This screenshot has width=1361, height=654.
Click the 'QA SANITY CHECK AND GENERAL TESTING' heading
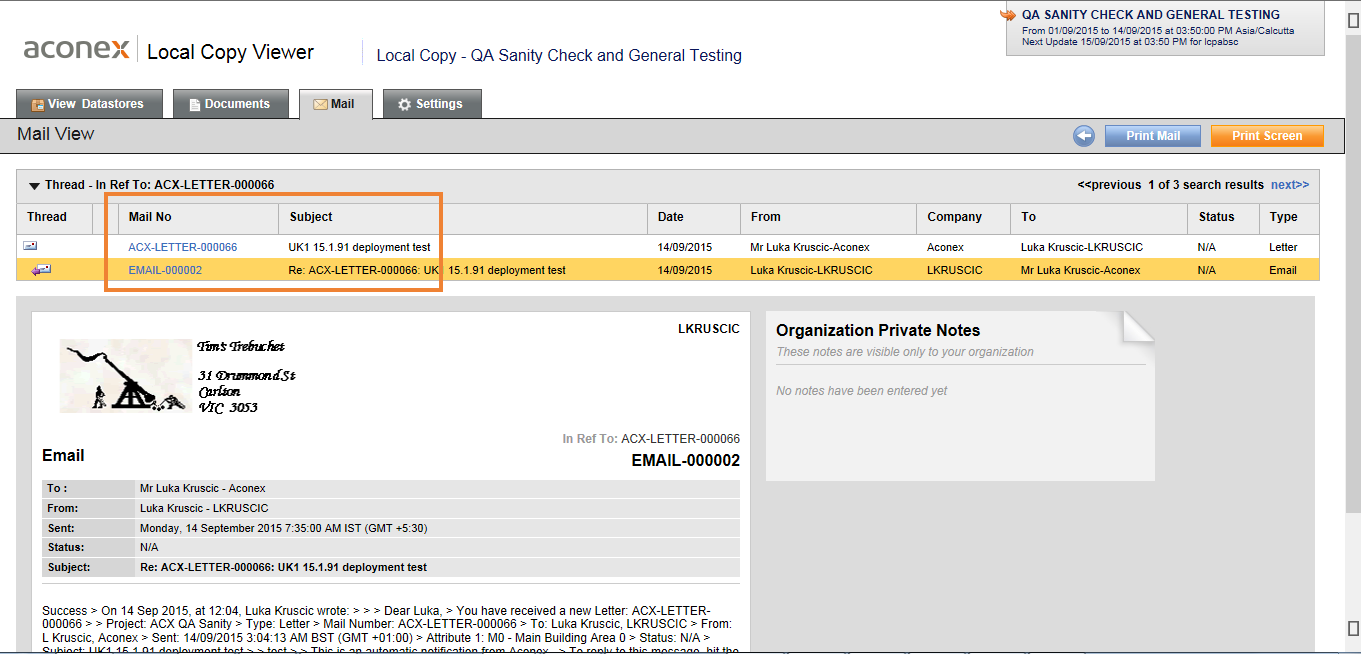pos(1151,15)
